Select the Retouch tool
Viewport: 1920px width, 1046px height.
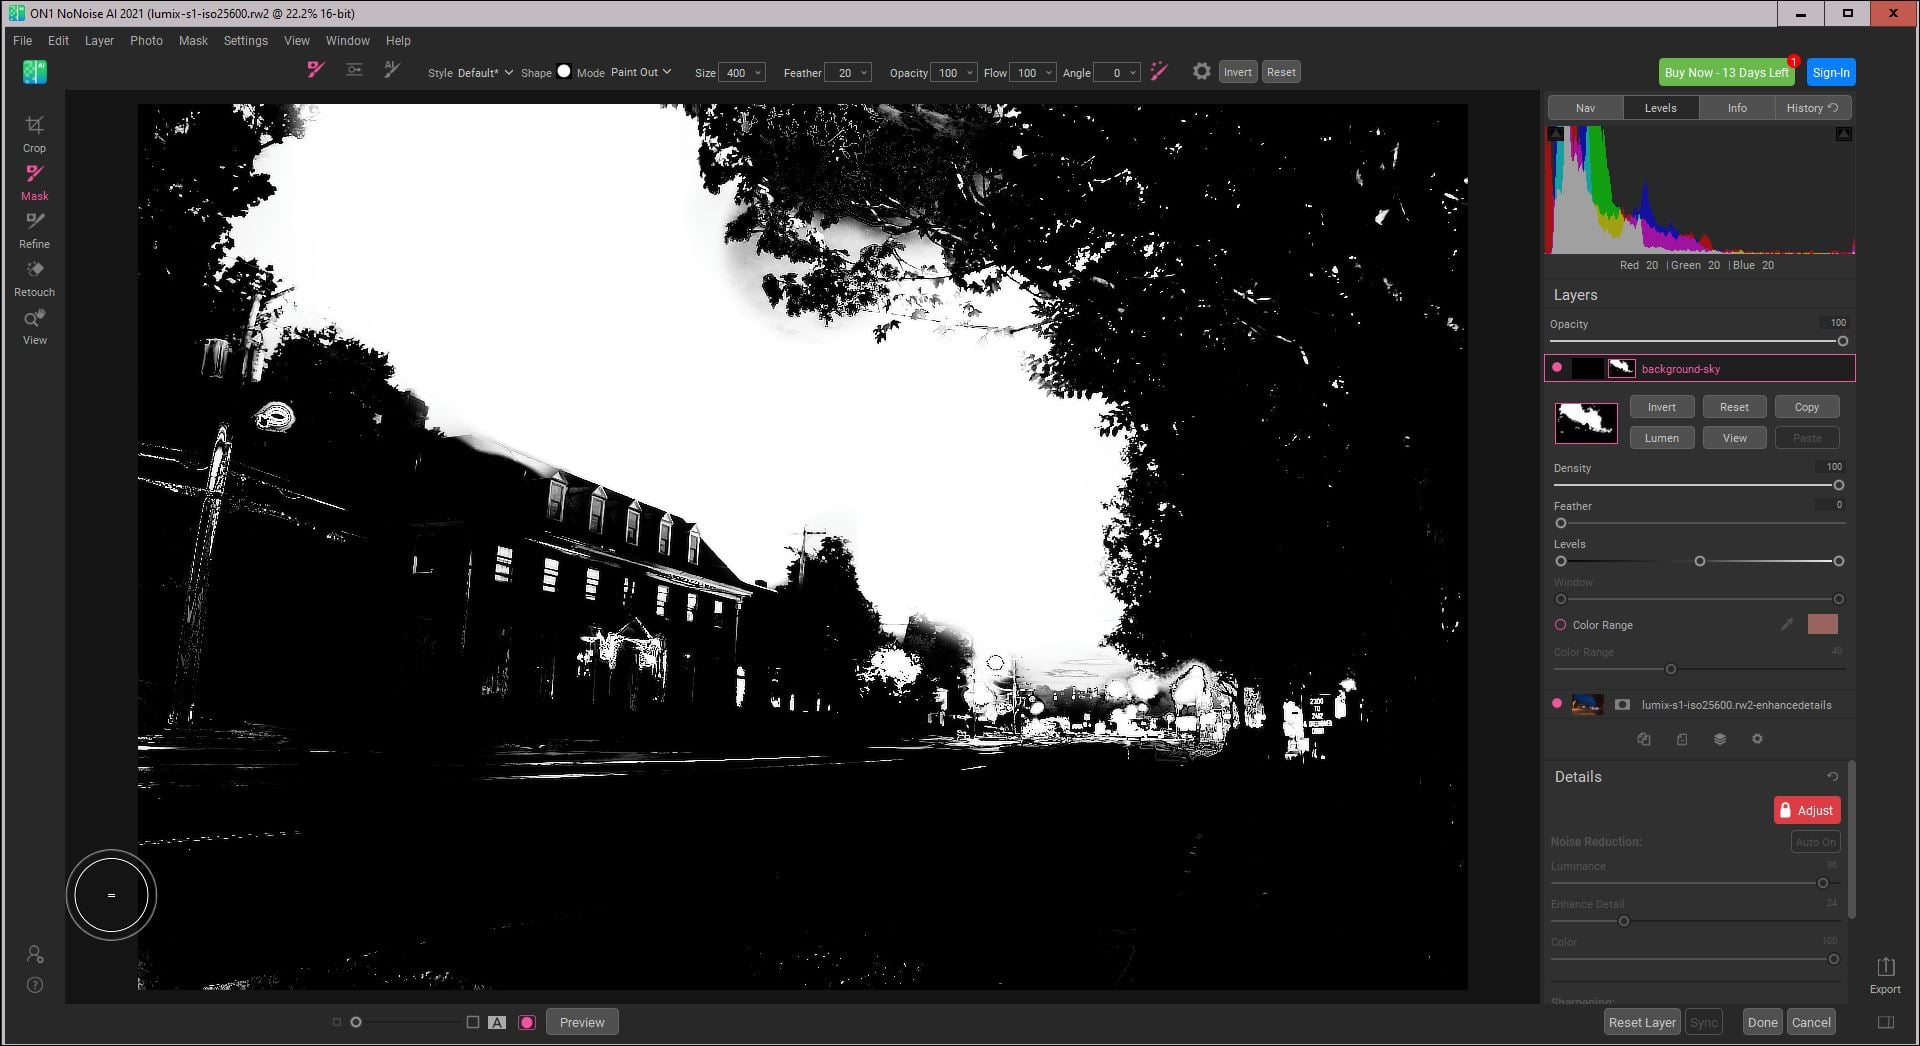34,277
